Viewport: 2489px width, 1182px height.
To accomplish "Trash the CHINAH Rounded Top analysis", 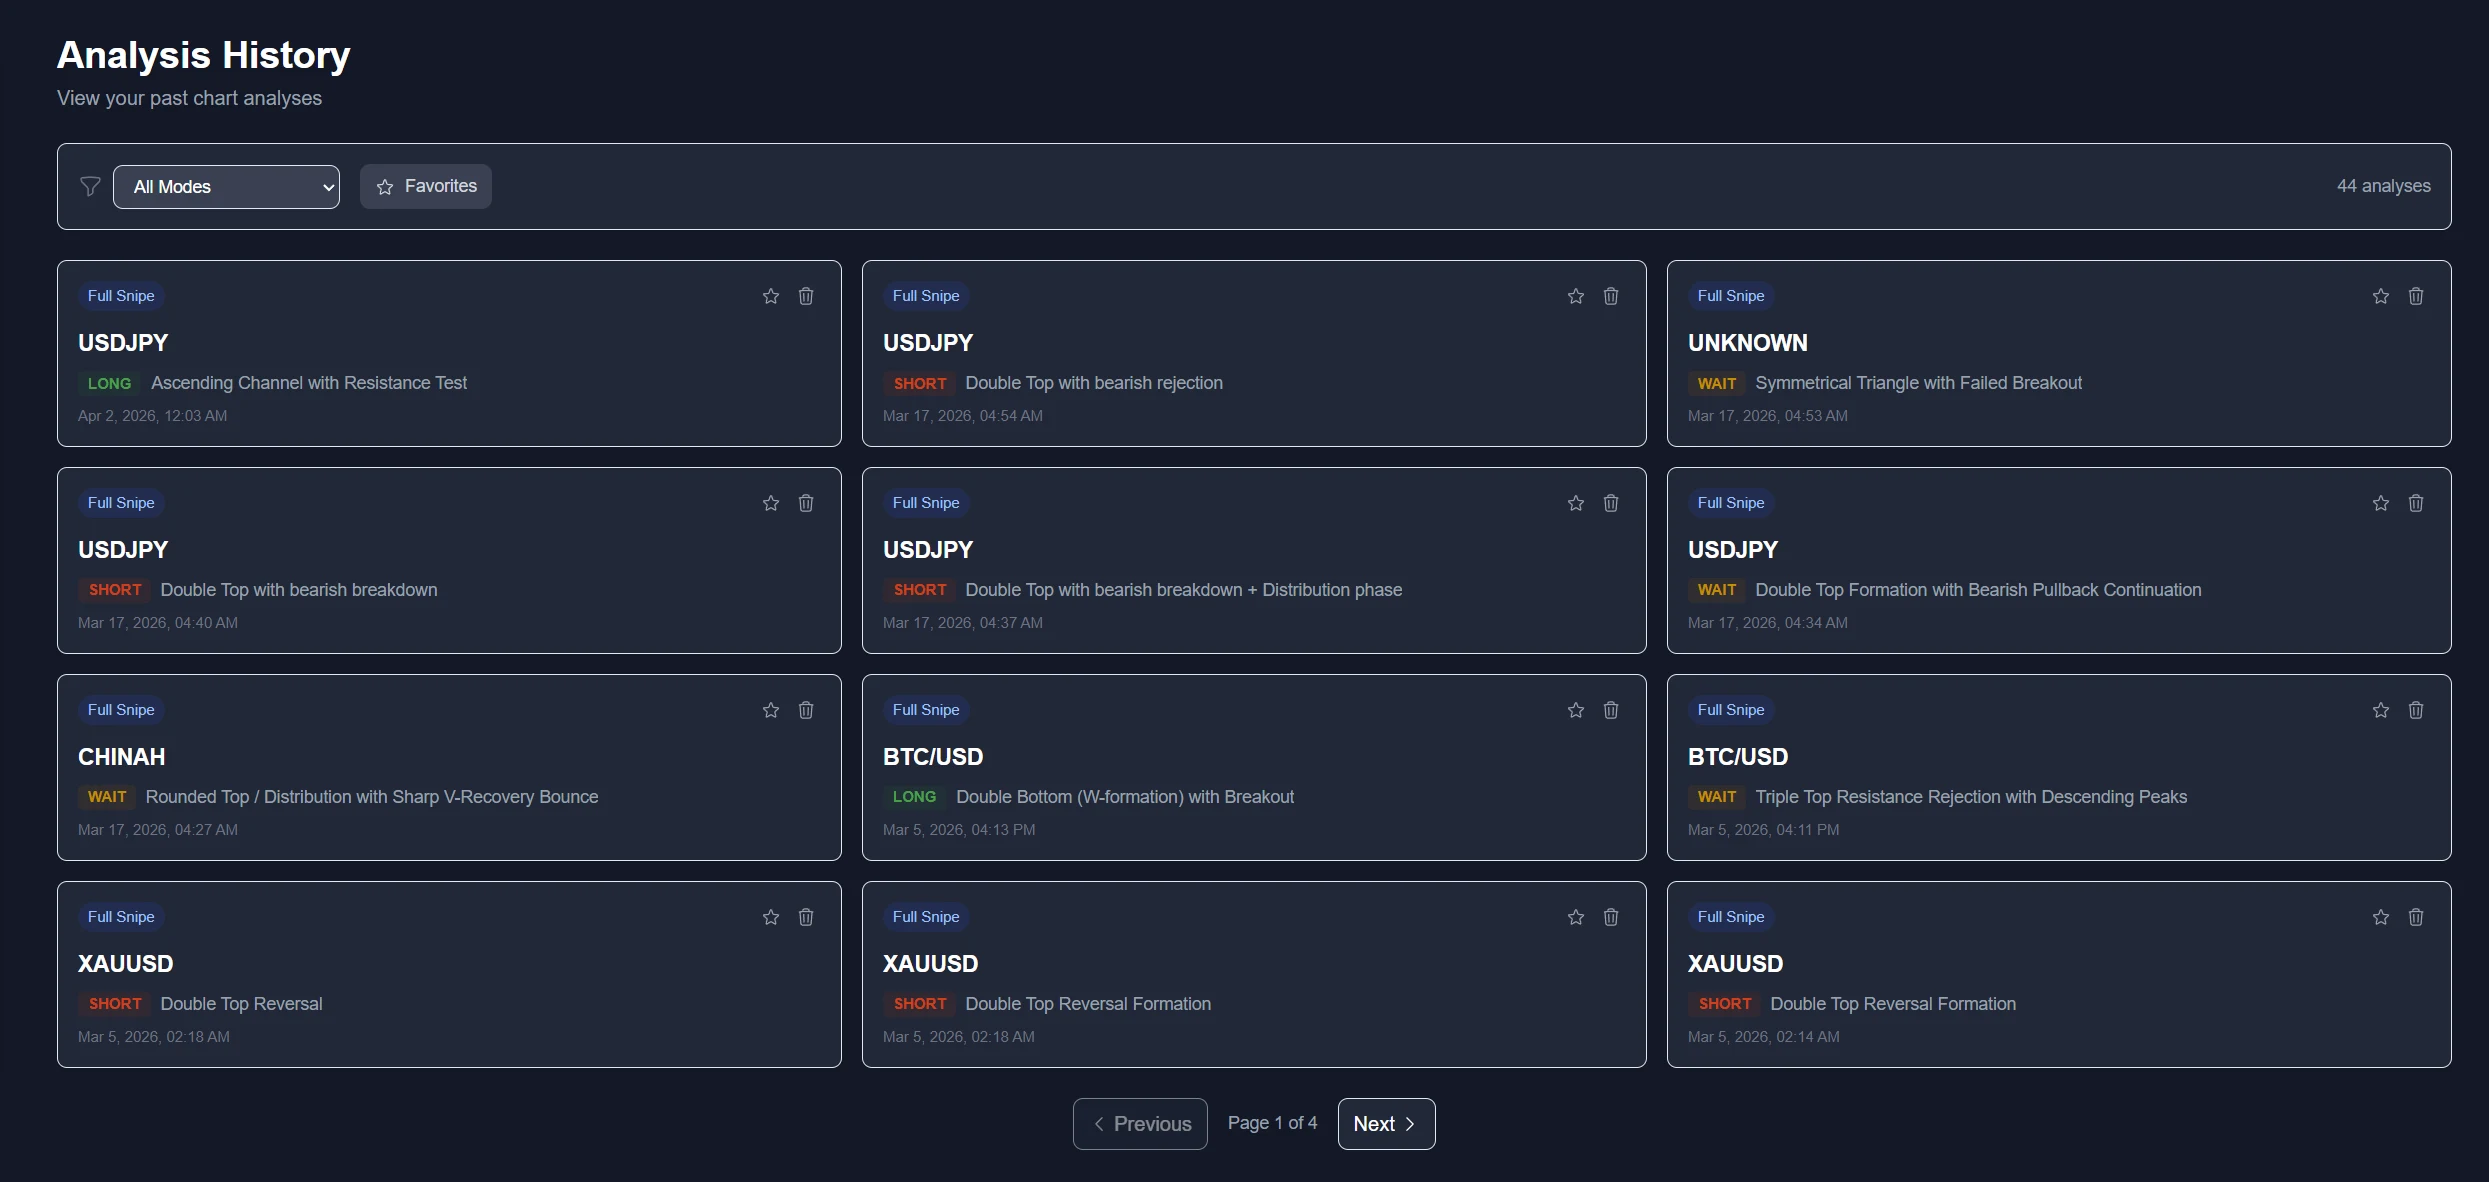I will point(806,710).
